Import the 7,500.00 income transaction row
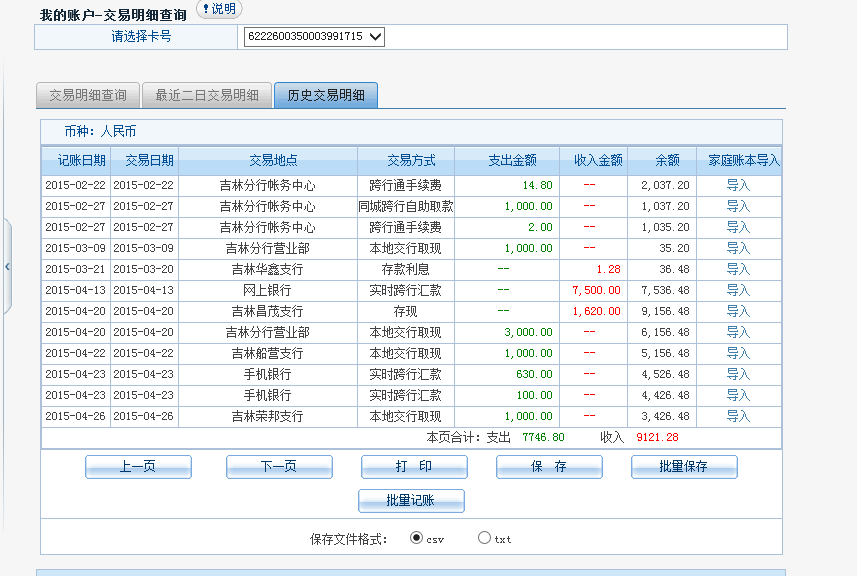Viewport: 857px width, 576px height. (x=738, y=290)
